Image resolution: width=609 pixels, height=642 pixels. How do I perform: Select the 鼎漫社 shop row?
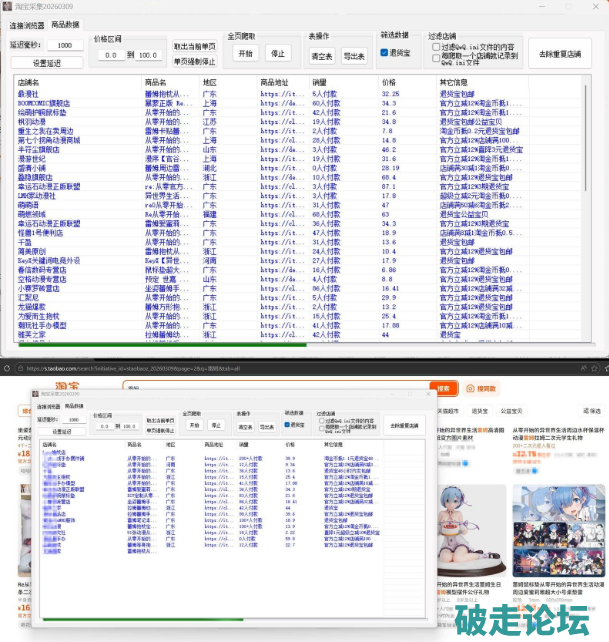pyautogui.click(x=28, y=93)
